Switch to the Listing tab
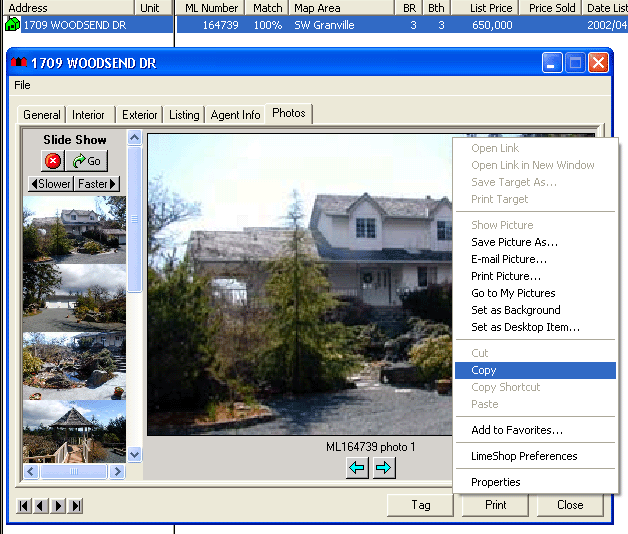This screenshot has width=628, height=534. (184, 115)
